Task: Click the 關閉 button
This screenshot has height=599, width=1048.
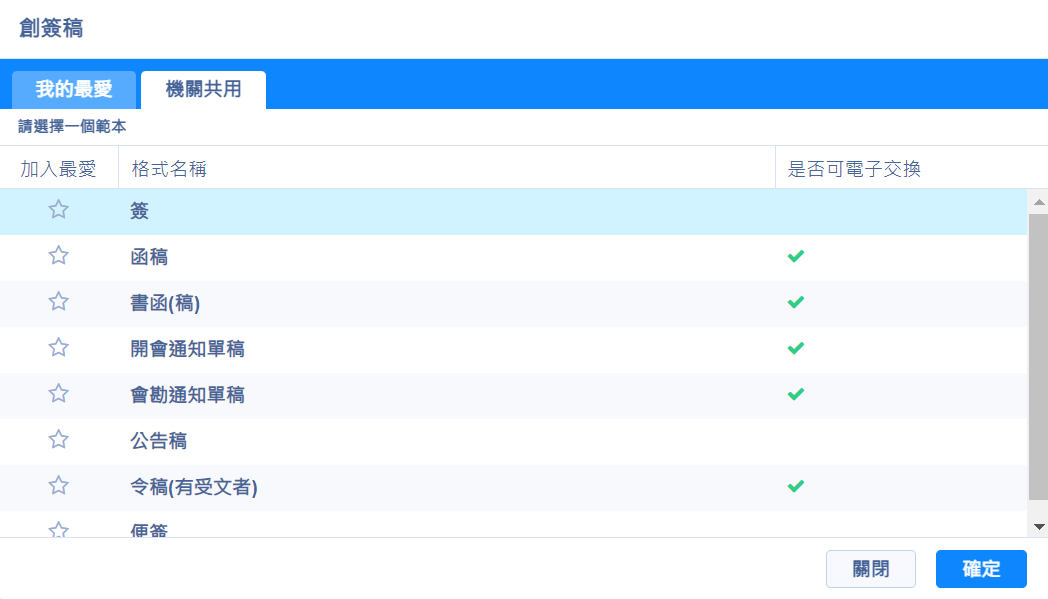Action: (x=870, y=569)
